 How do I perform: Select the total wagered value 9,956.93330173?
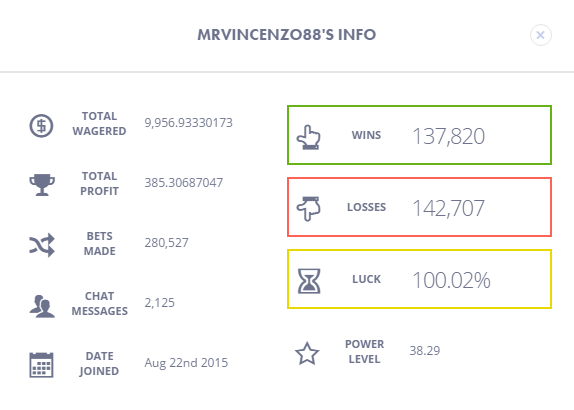tap(189, 123)
